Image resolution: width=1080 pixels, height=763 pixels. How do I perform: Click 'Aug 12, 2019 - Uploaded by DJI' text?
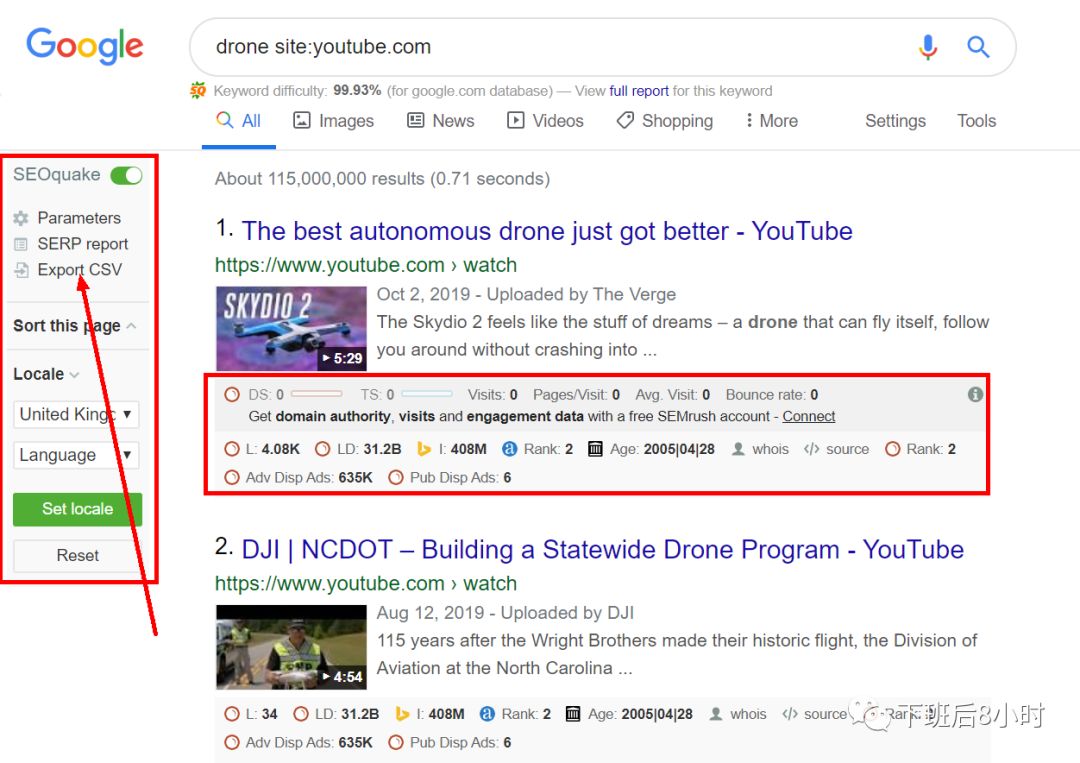click(x=505, y=613)
